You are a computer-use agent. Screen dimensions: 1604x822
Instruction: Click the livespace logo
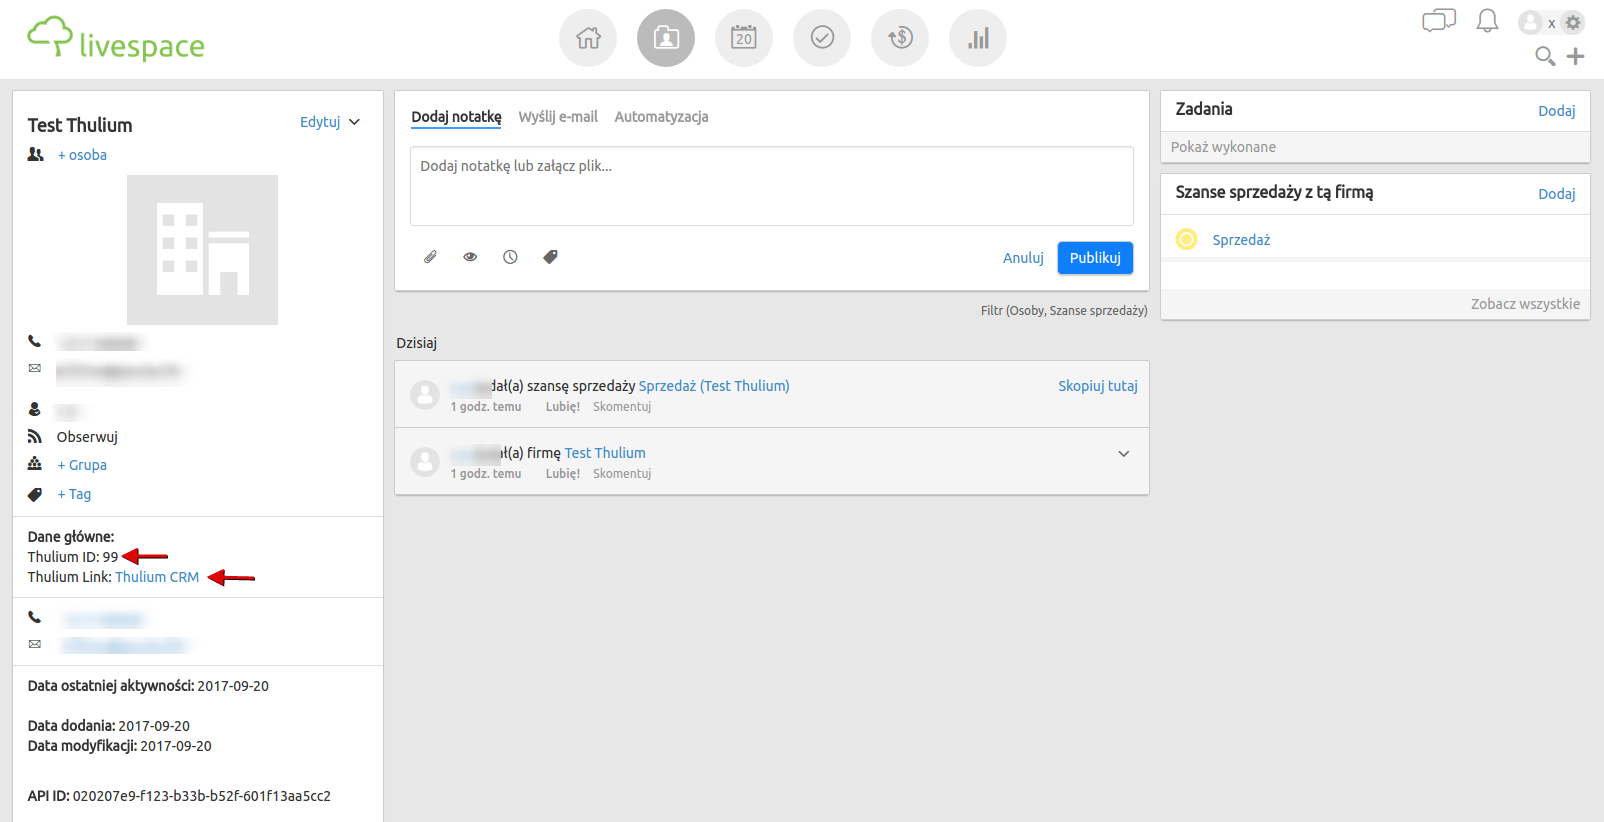click(116, 39)
